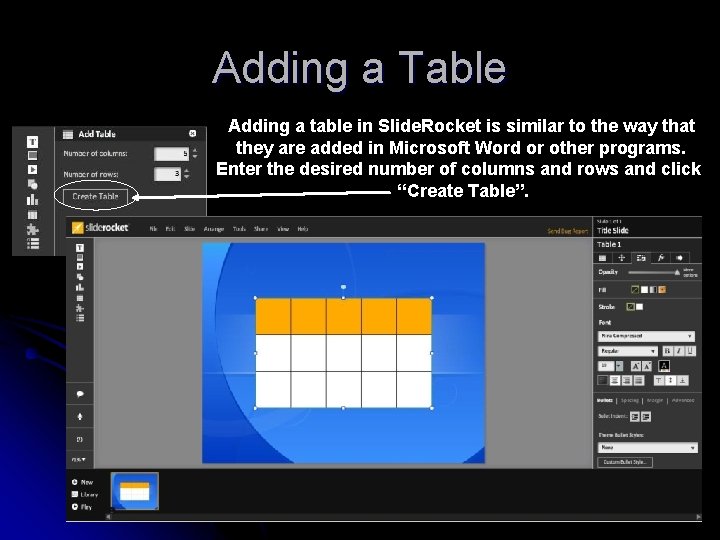Click the Create Table button
Viewport: 720px width, 540px height.
[x=96, y=196]
